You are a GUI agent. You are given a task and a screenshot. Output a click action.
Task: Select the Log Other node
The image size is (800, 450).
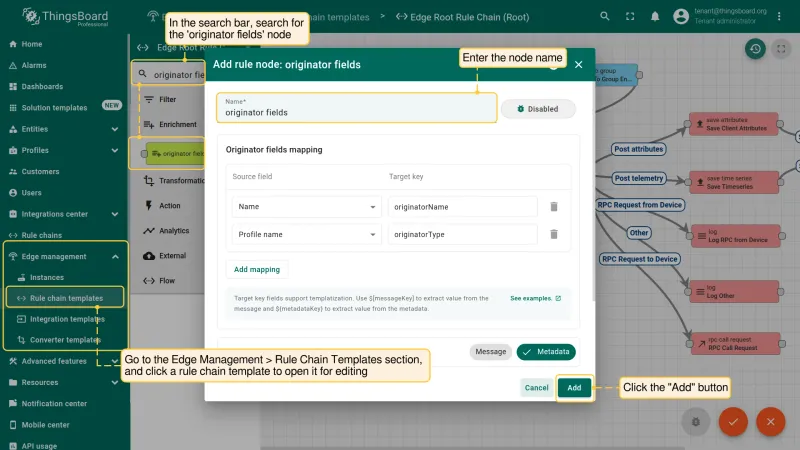(734, 291)
